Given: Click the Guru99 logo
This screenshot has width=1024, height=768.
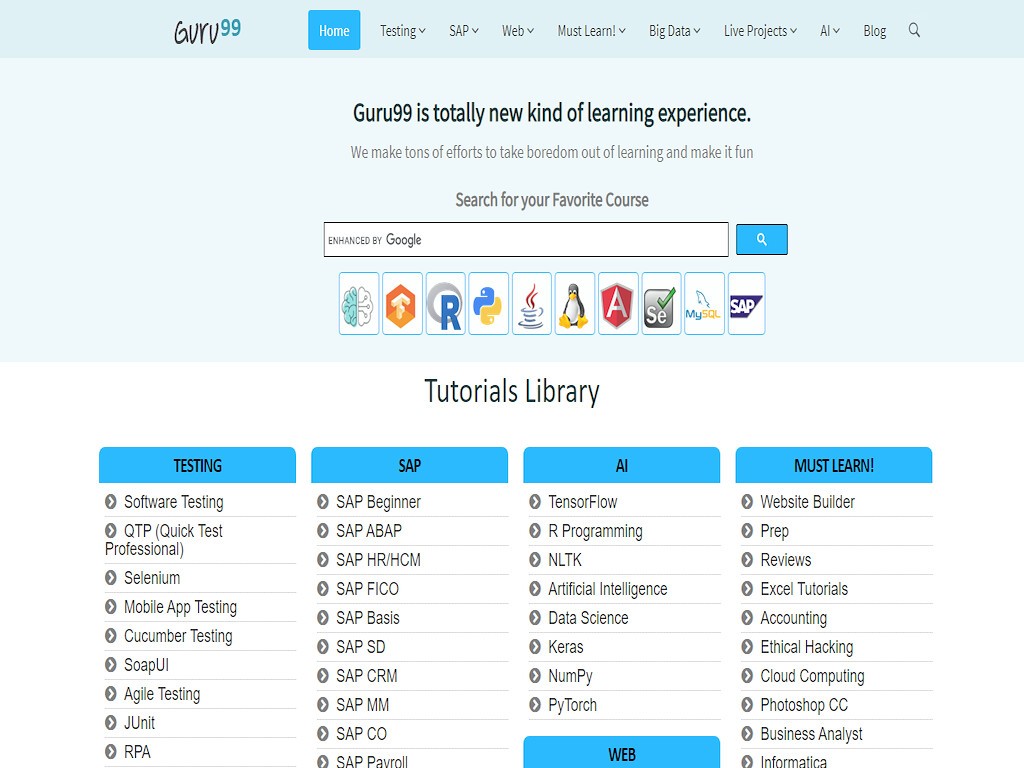Looking at the screenshot, I should (x=208, y=31).
